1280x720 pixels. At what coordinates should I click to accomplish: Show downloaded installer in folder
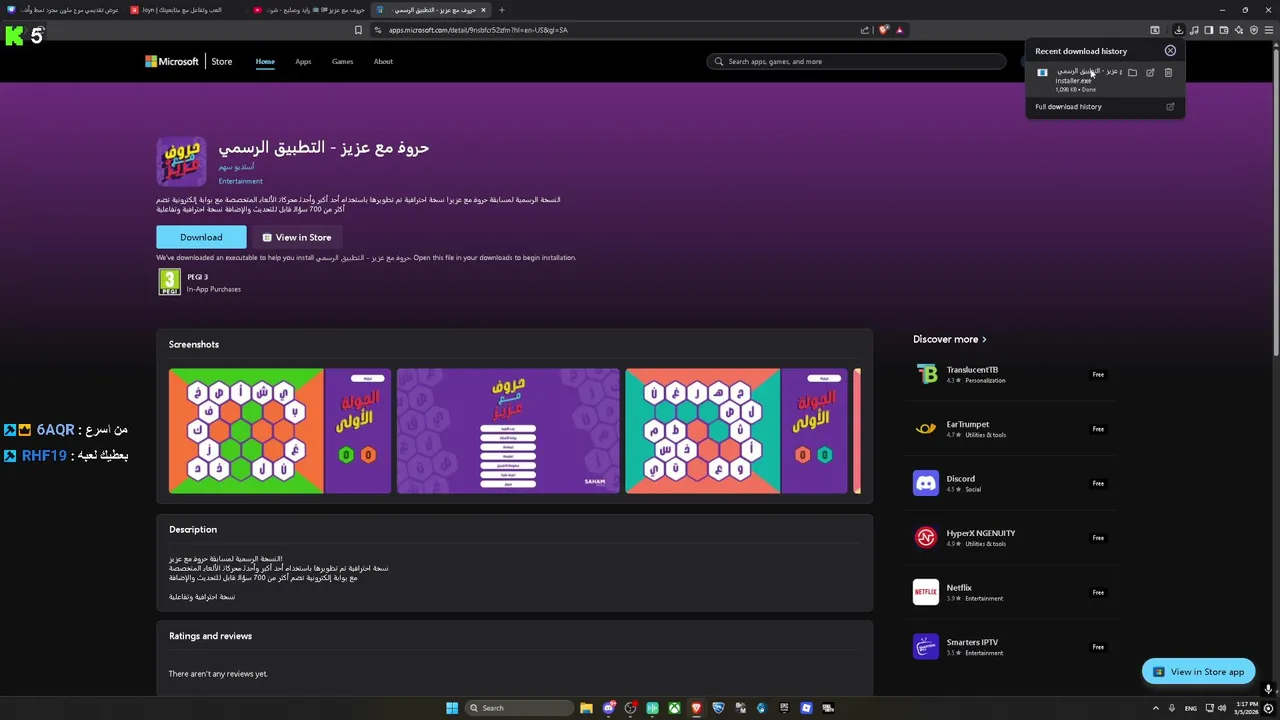coord(1132,72)
